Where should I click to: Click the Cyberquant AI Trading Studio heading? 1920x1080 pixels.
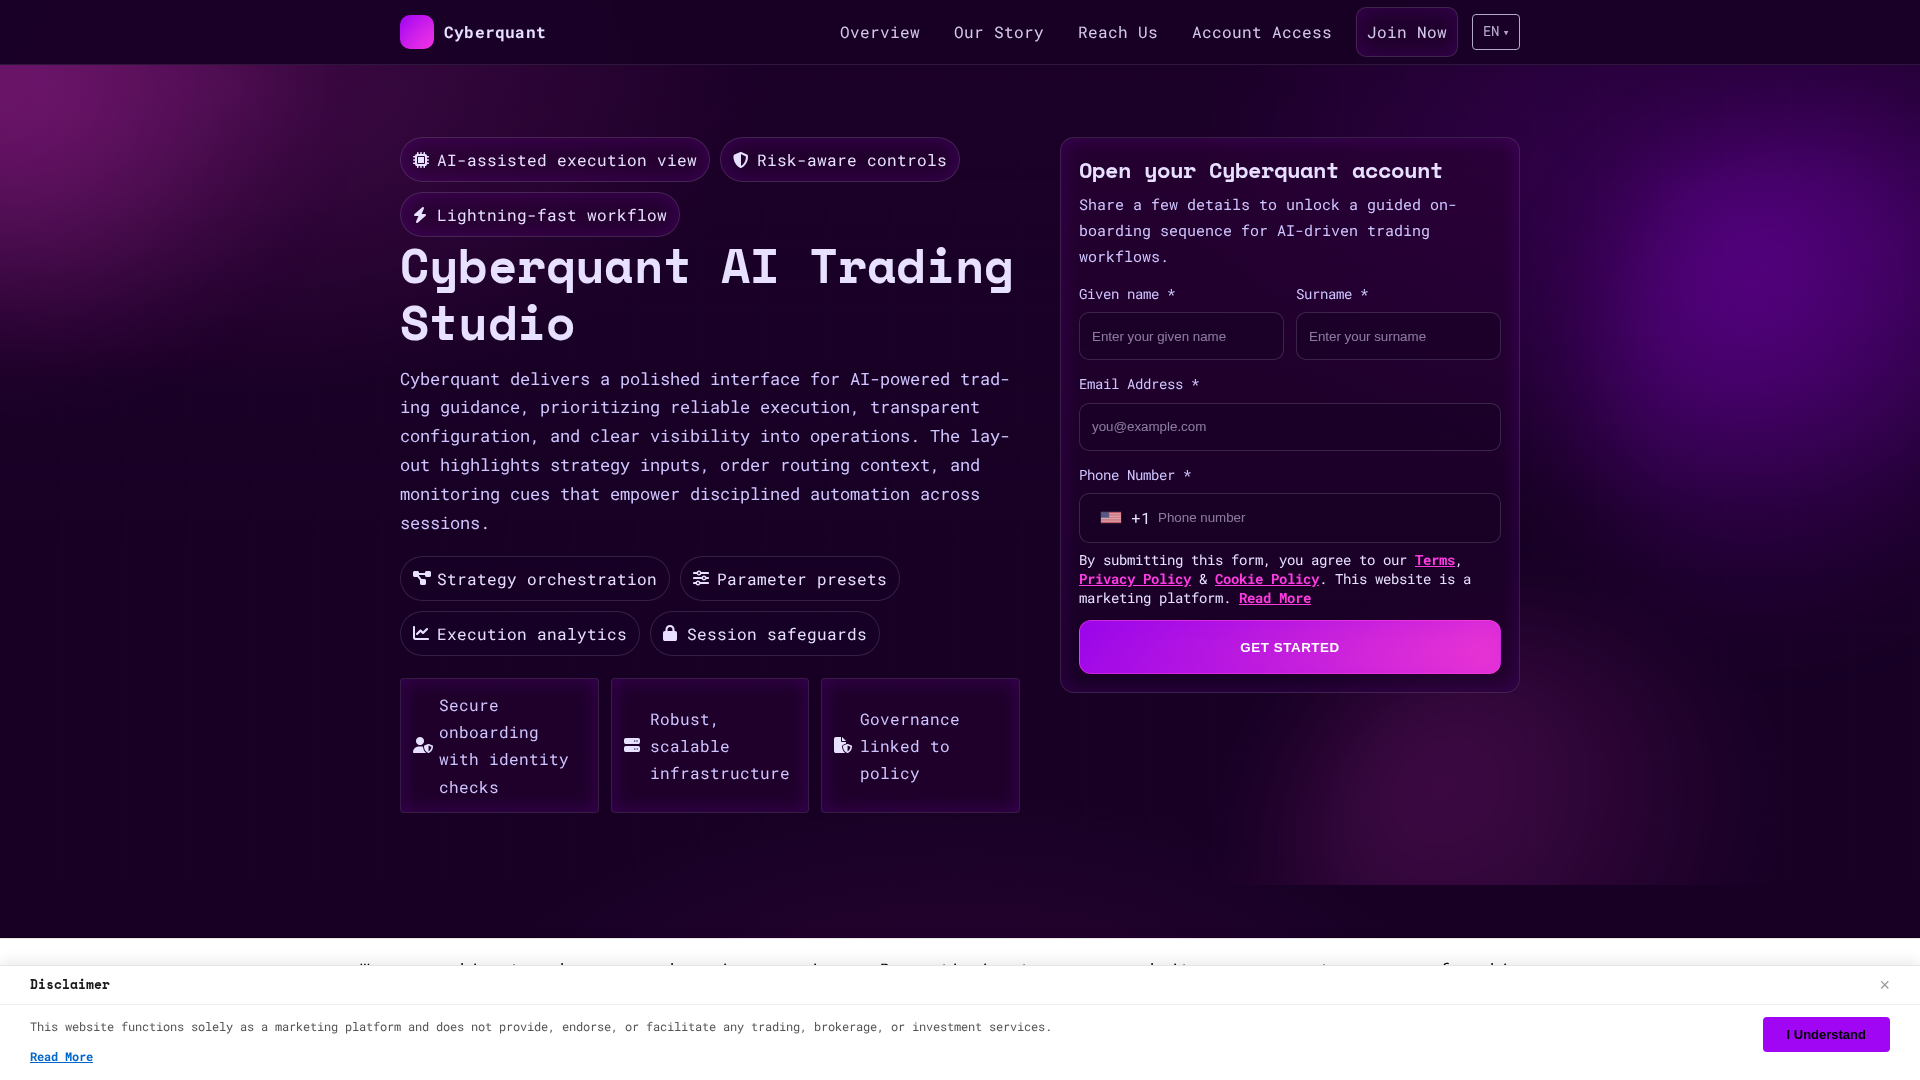tap(707, 295)
